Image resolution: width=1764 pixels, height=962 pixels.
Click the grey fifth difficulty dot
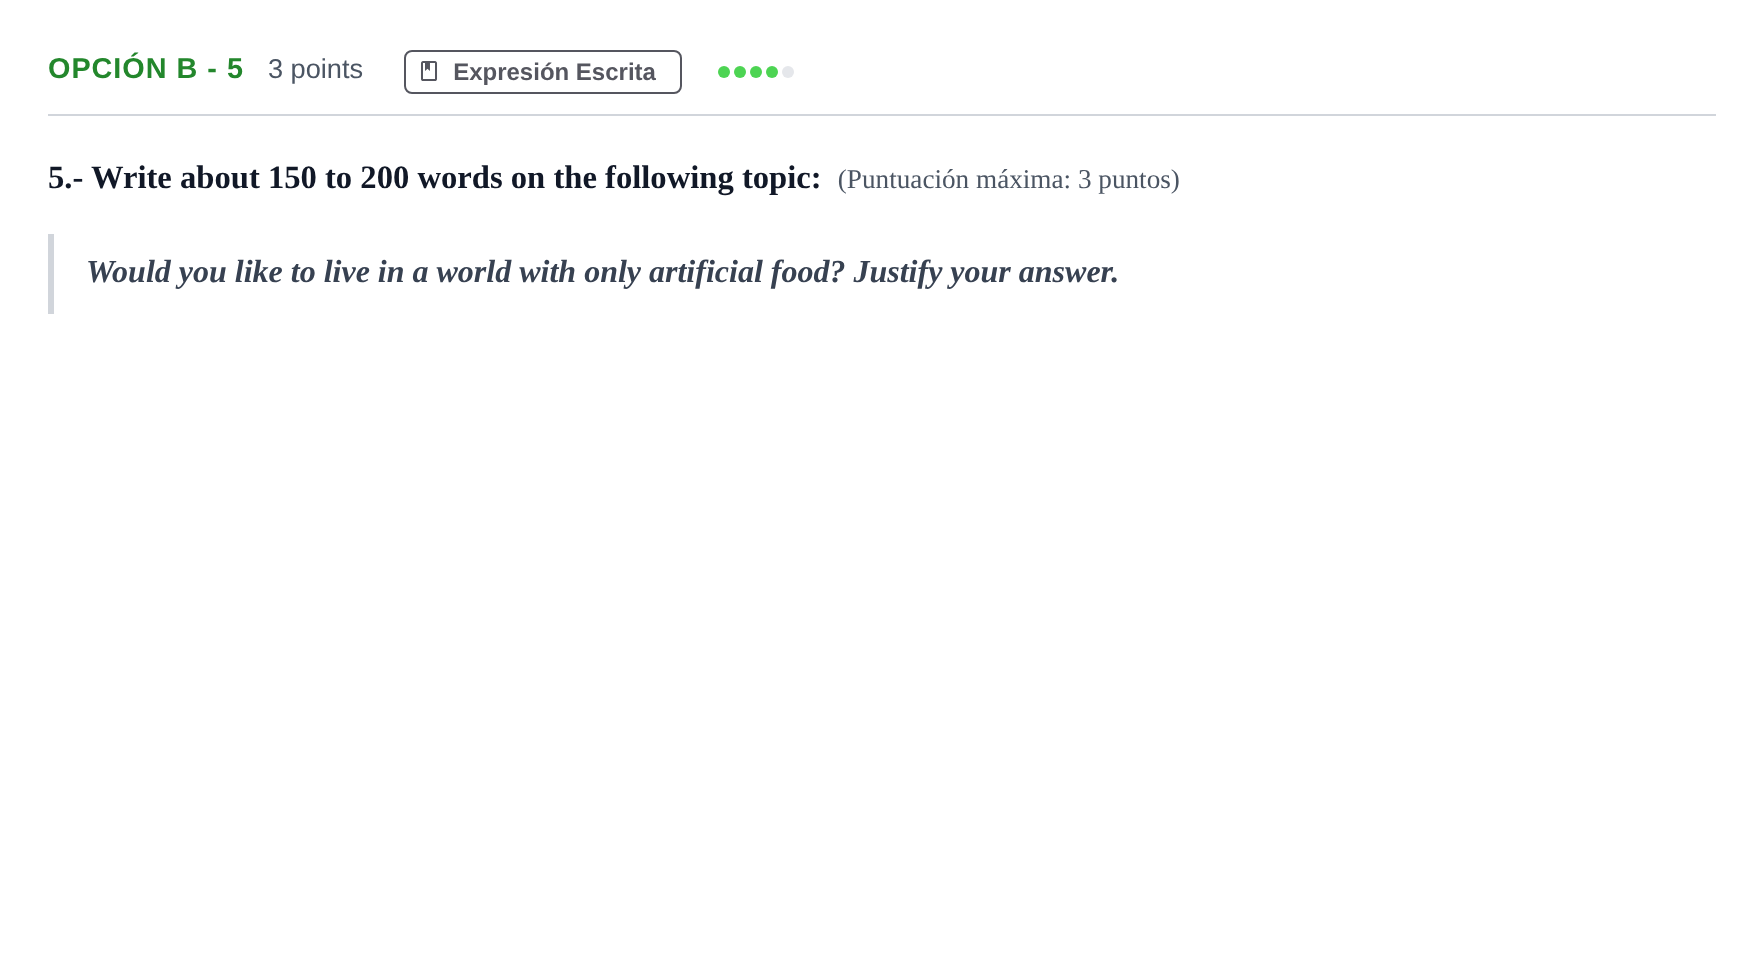click(x=788, y=72)
